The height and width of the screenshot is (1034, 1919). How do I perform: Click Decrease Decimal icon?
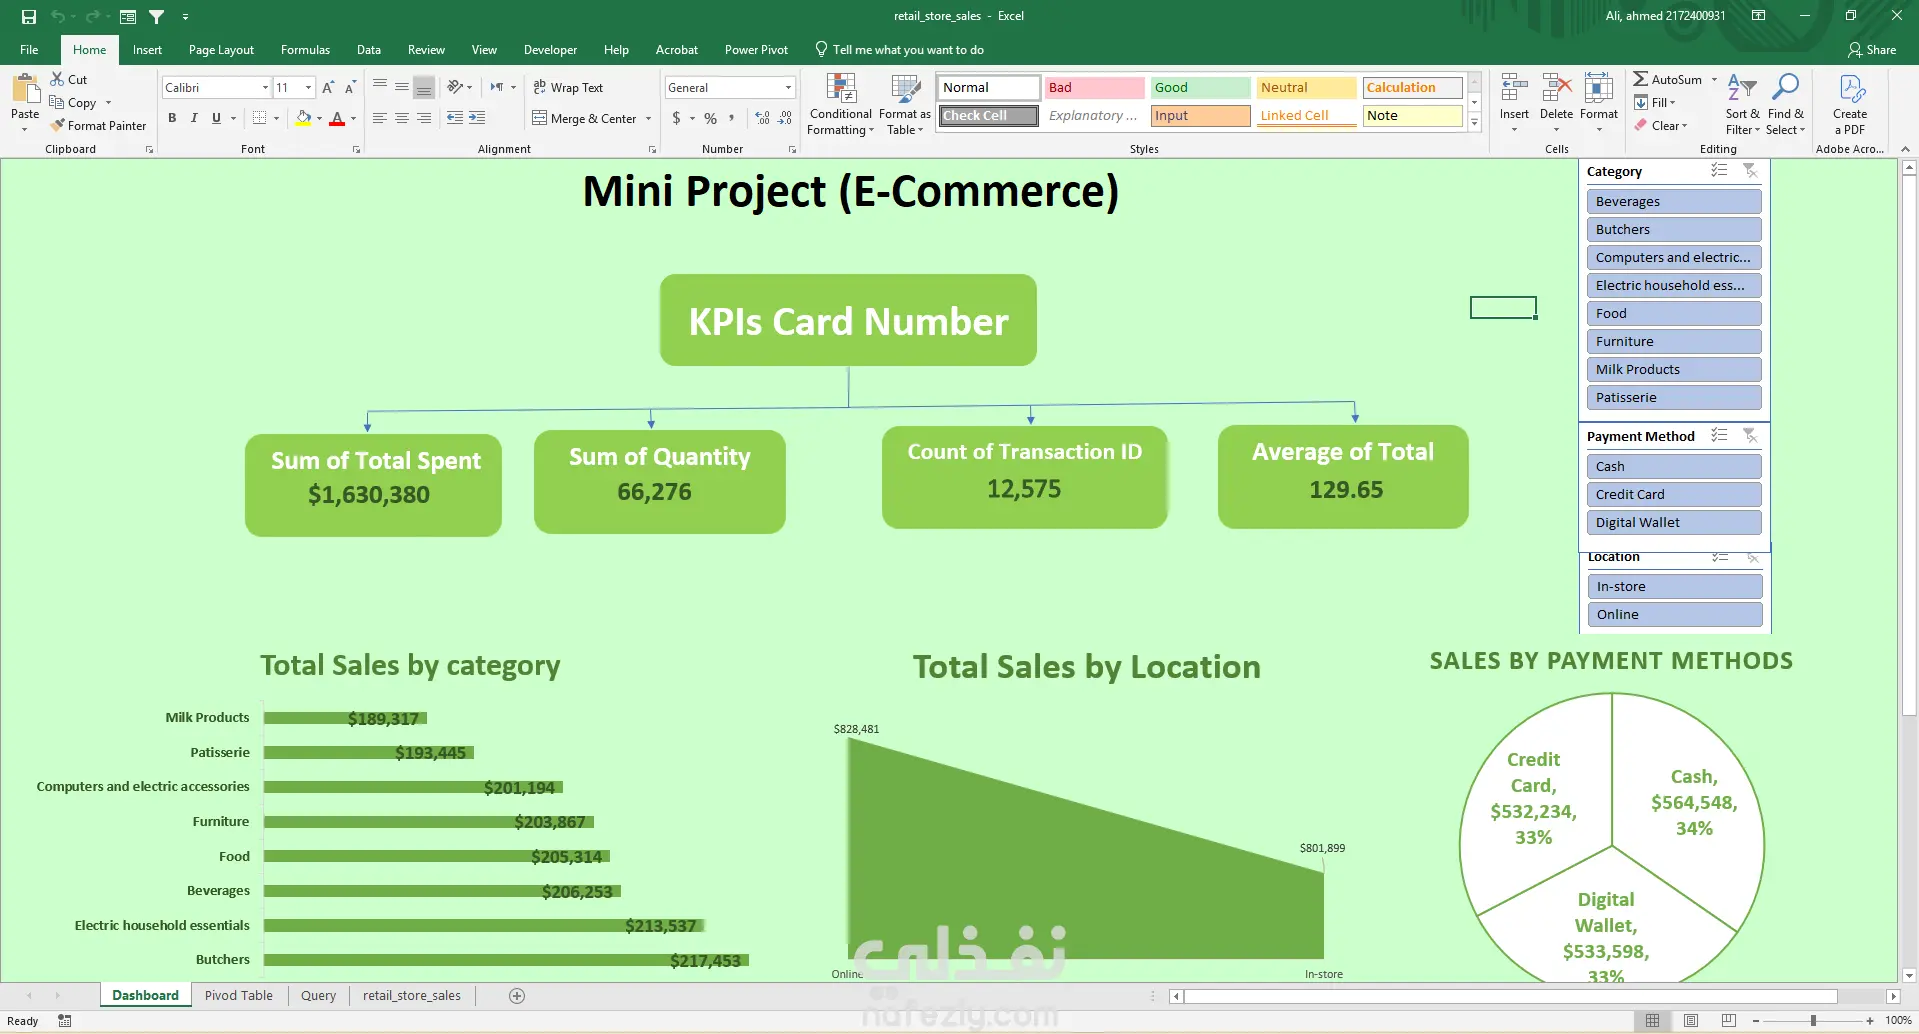click(x=785, y=118)
